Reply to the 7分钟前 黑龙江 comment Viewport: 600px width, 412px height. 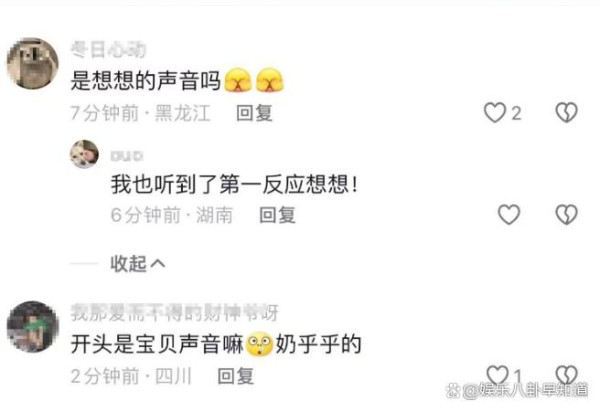254,113
